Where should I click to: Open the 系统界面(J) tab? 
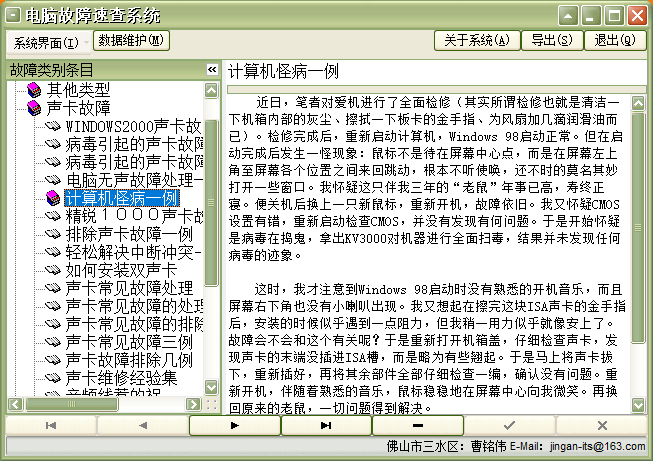pyautogui.click(x=46, y=43)
